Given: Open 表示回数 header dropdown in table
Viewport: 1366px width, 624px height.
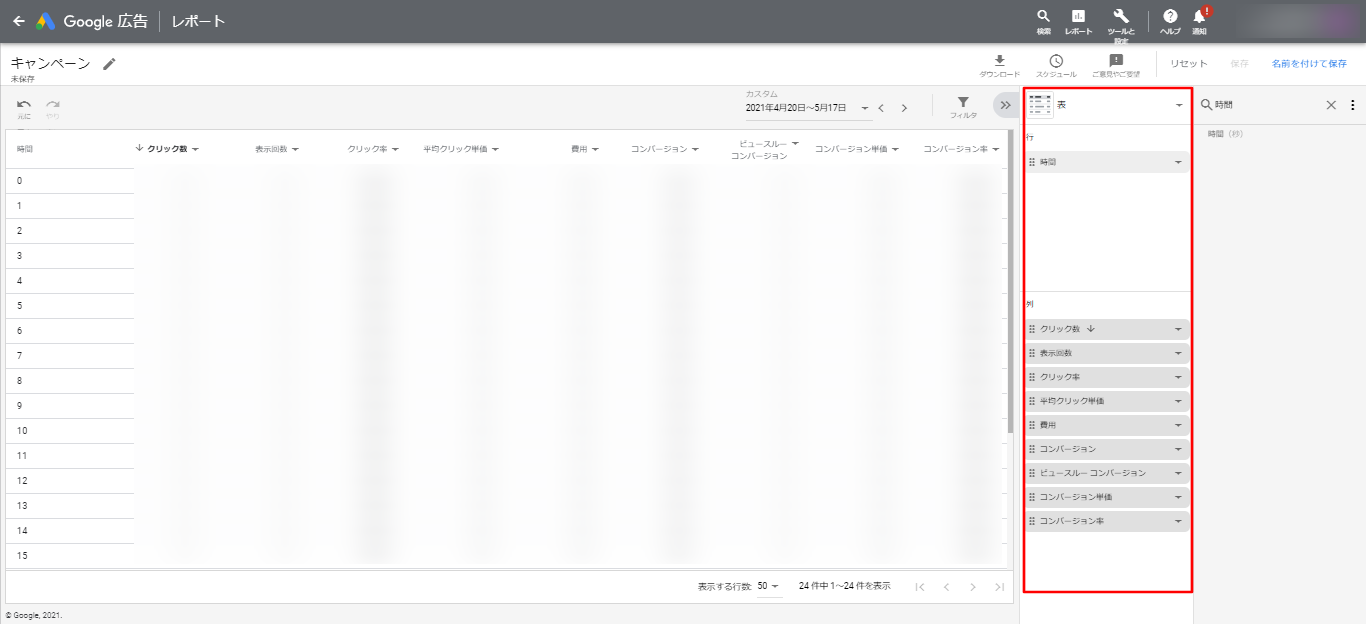Looking at the screenshot, I should (295, 149).
